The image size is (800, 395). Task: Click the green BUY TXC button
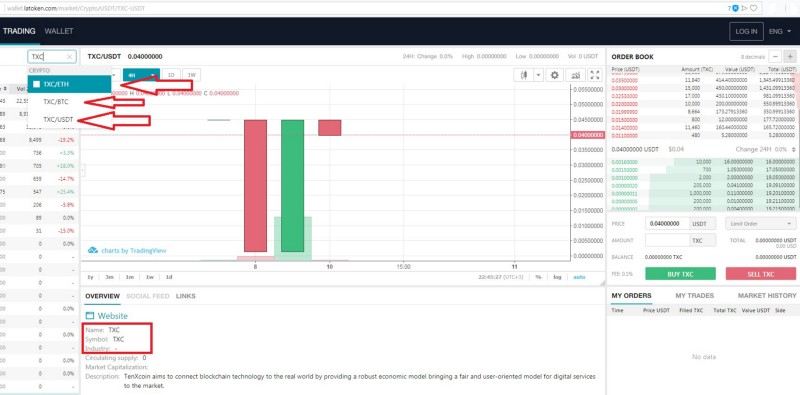680,274
